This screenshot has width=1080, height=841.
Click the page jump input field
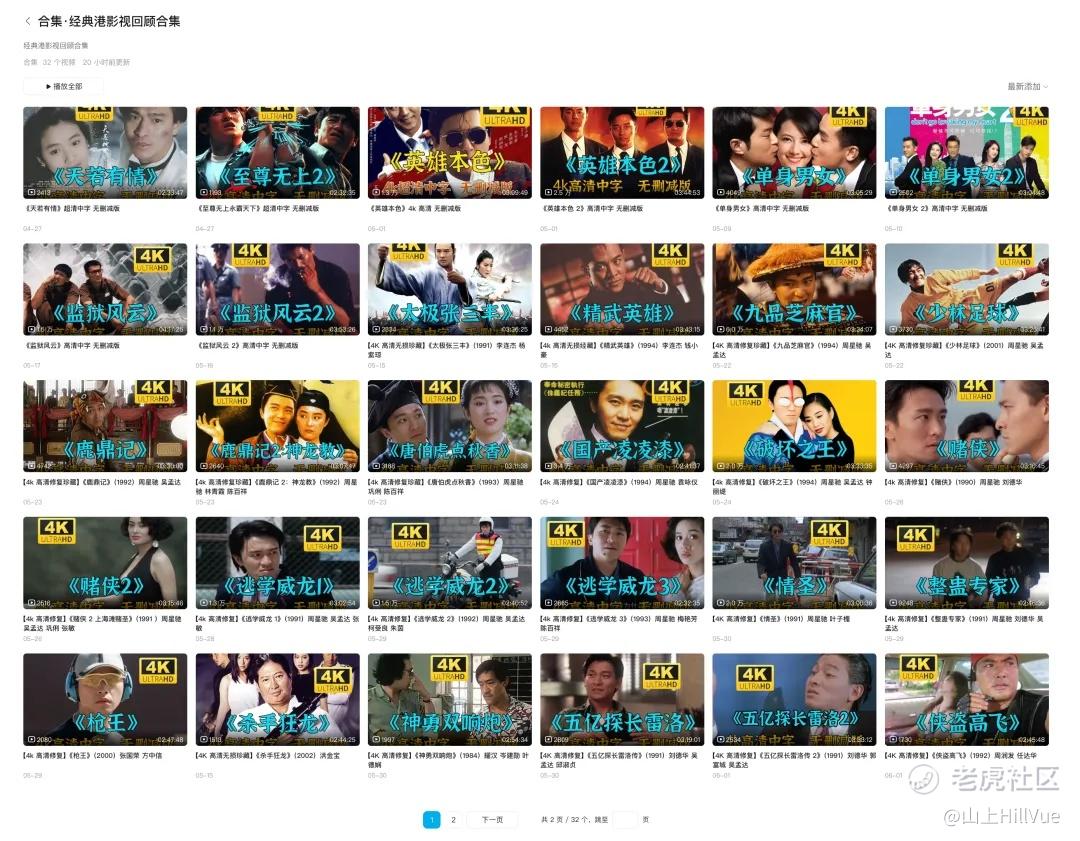click(x=624, y=820)
